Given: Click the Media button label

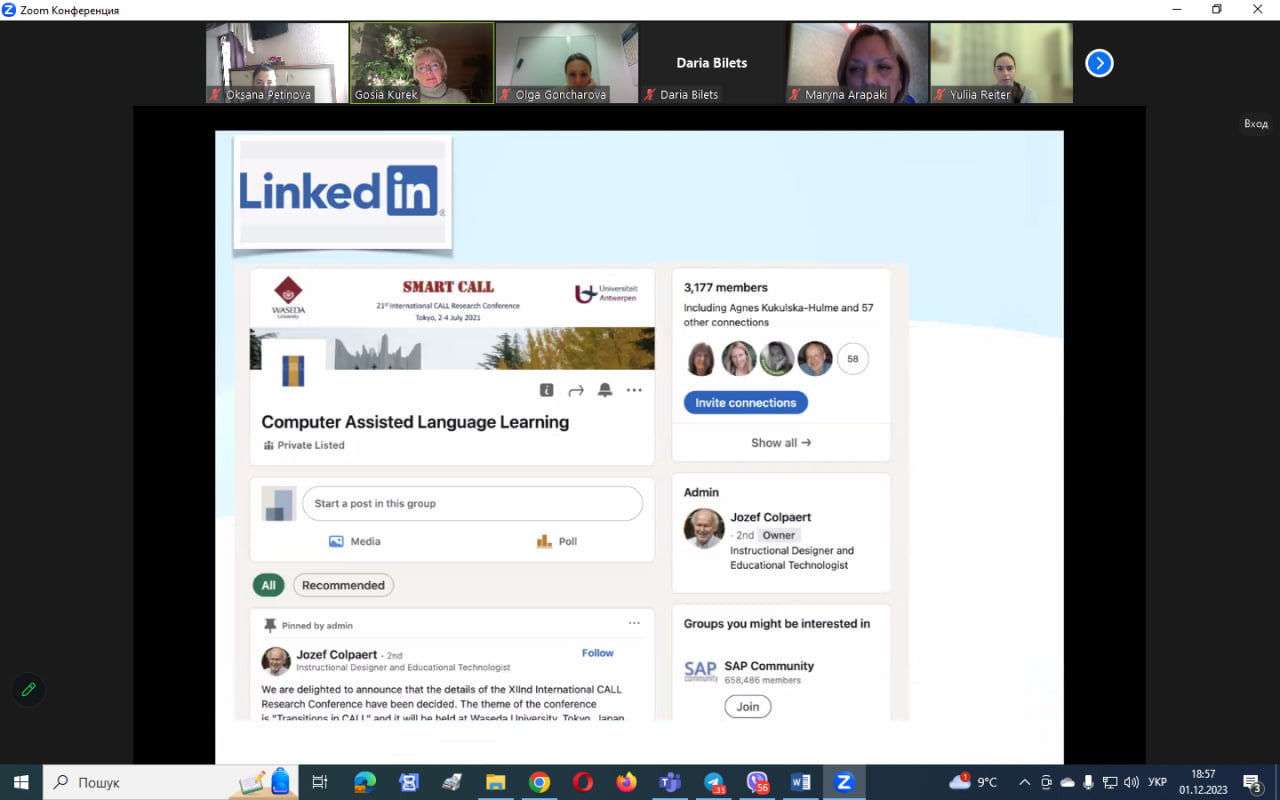Looking at the screenshot, I should point(365,541).
